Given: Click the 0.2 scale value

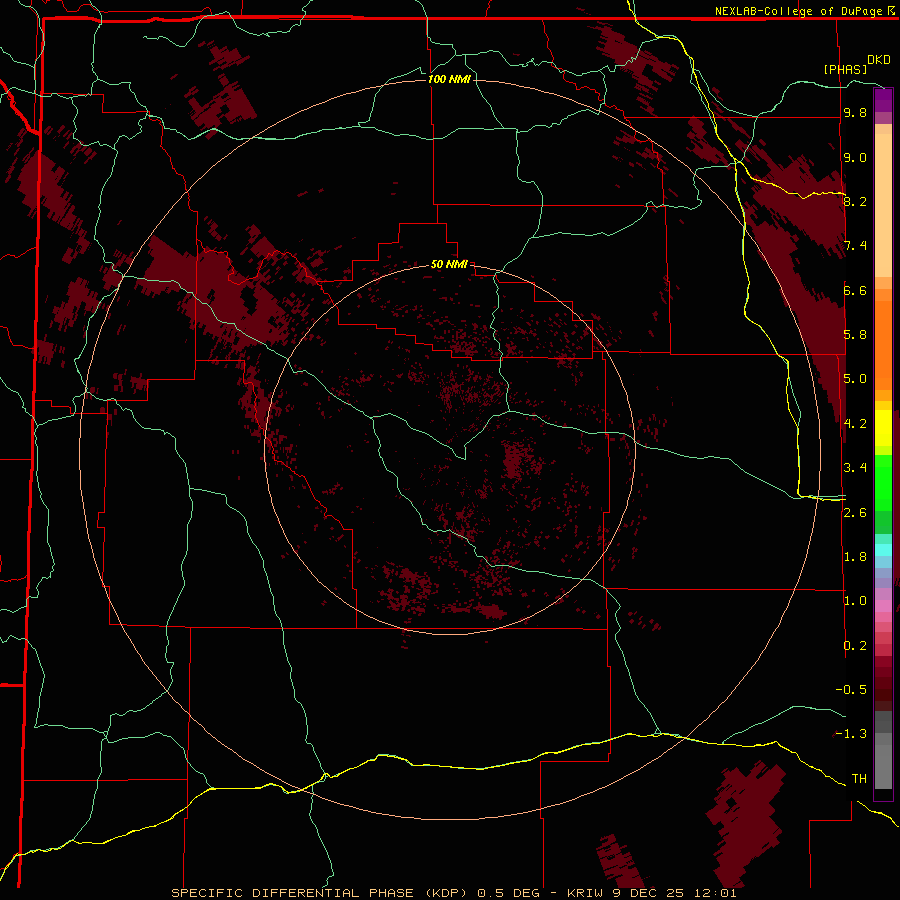Looking at the screenshot, I should click(855, 646).
